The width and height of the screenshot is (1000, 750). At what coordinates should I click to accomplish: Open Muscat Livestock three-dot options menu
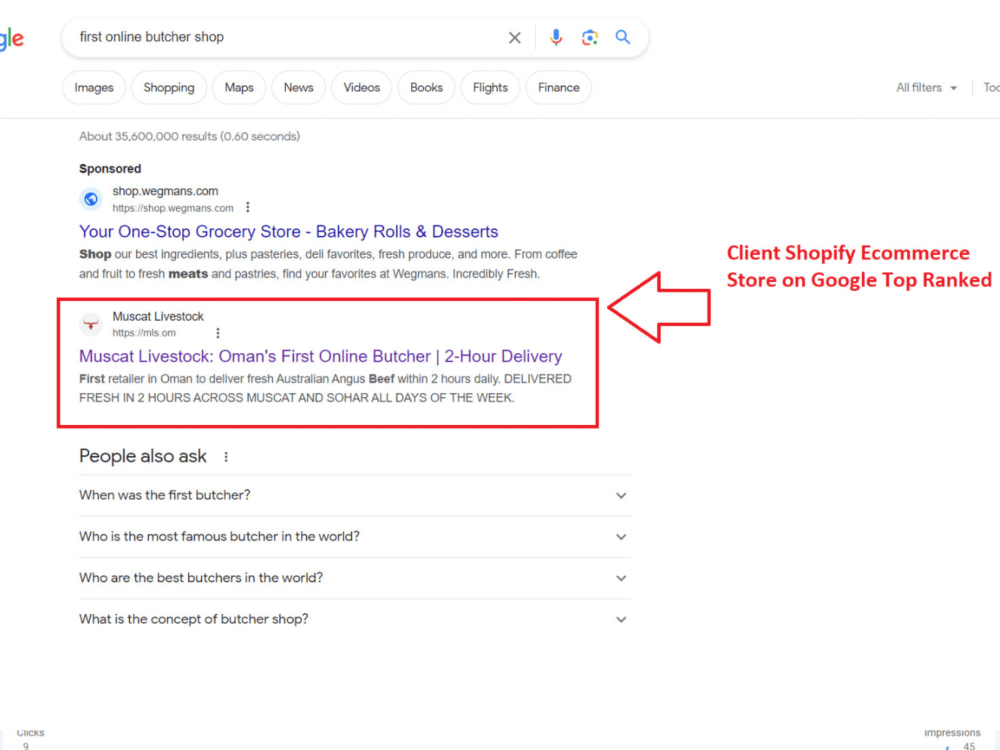click(218, 333)
